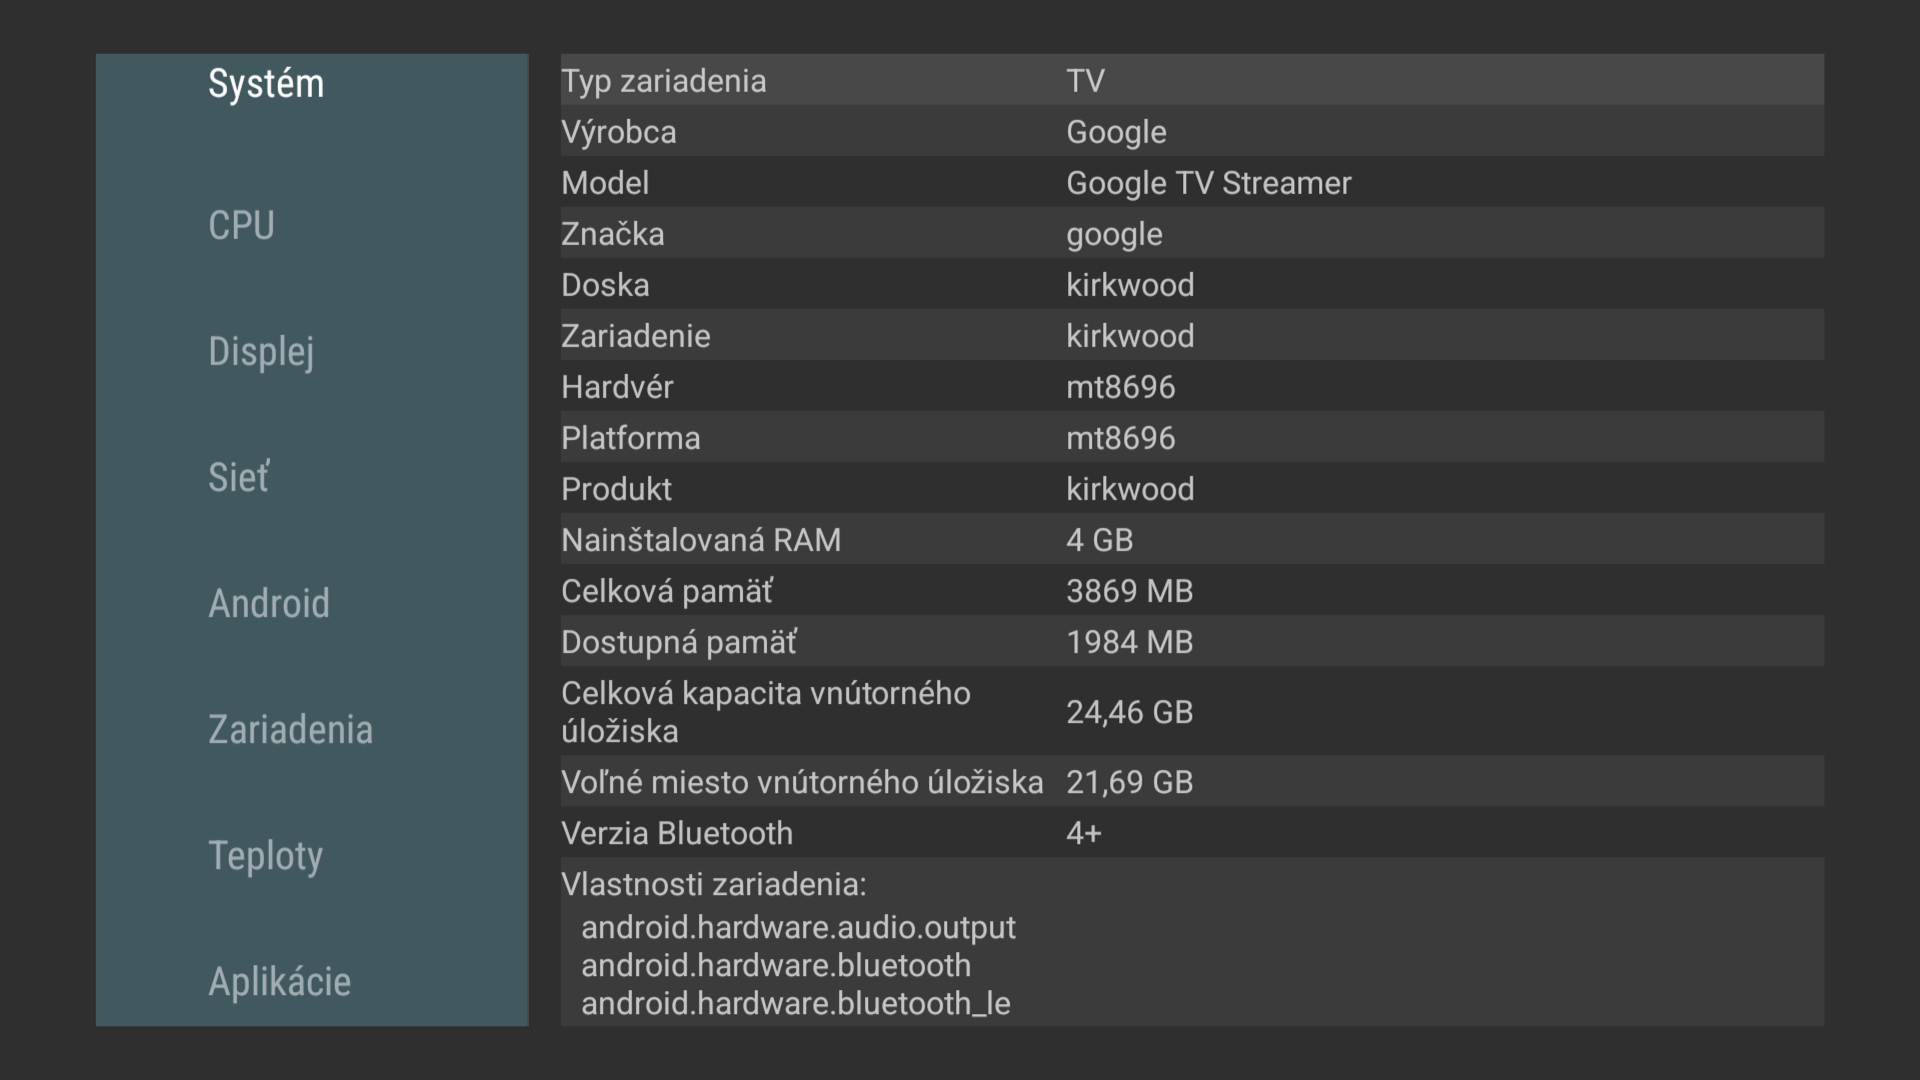This screenshot has width=1920, height=1080.
Task: Select the Doska kirkwood row
Action: (1190, 284)
